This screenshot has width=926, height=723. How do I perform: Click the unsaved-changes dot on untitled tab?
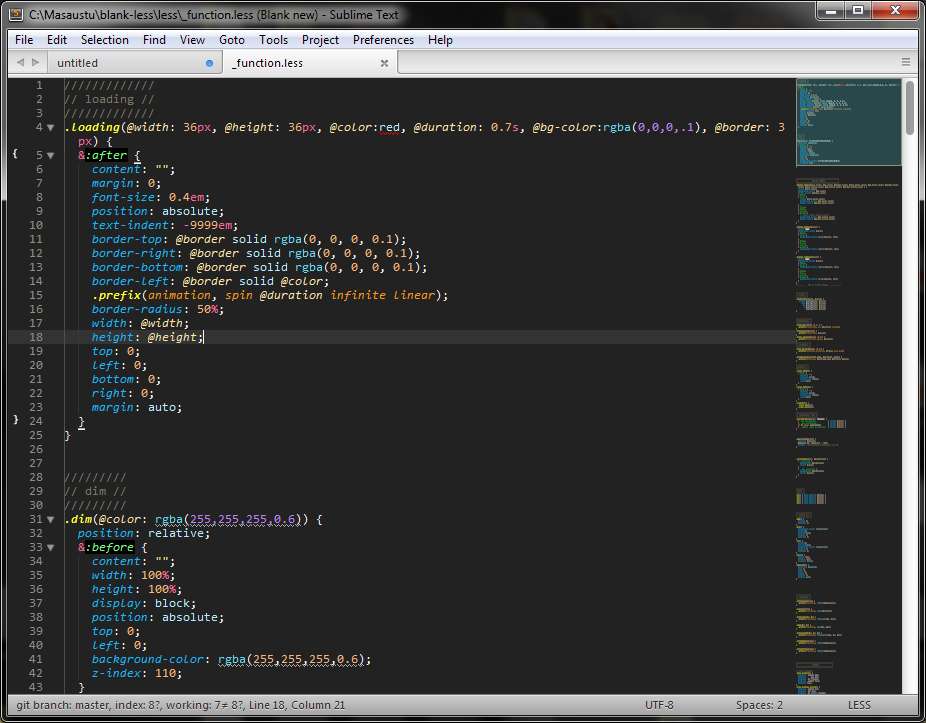point(208,62)
